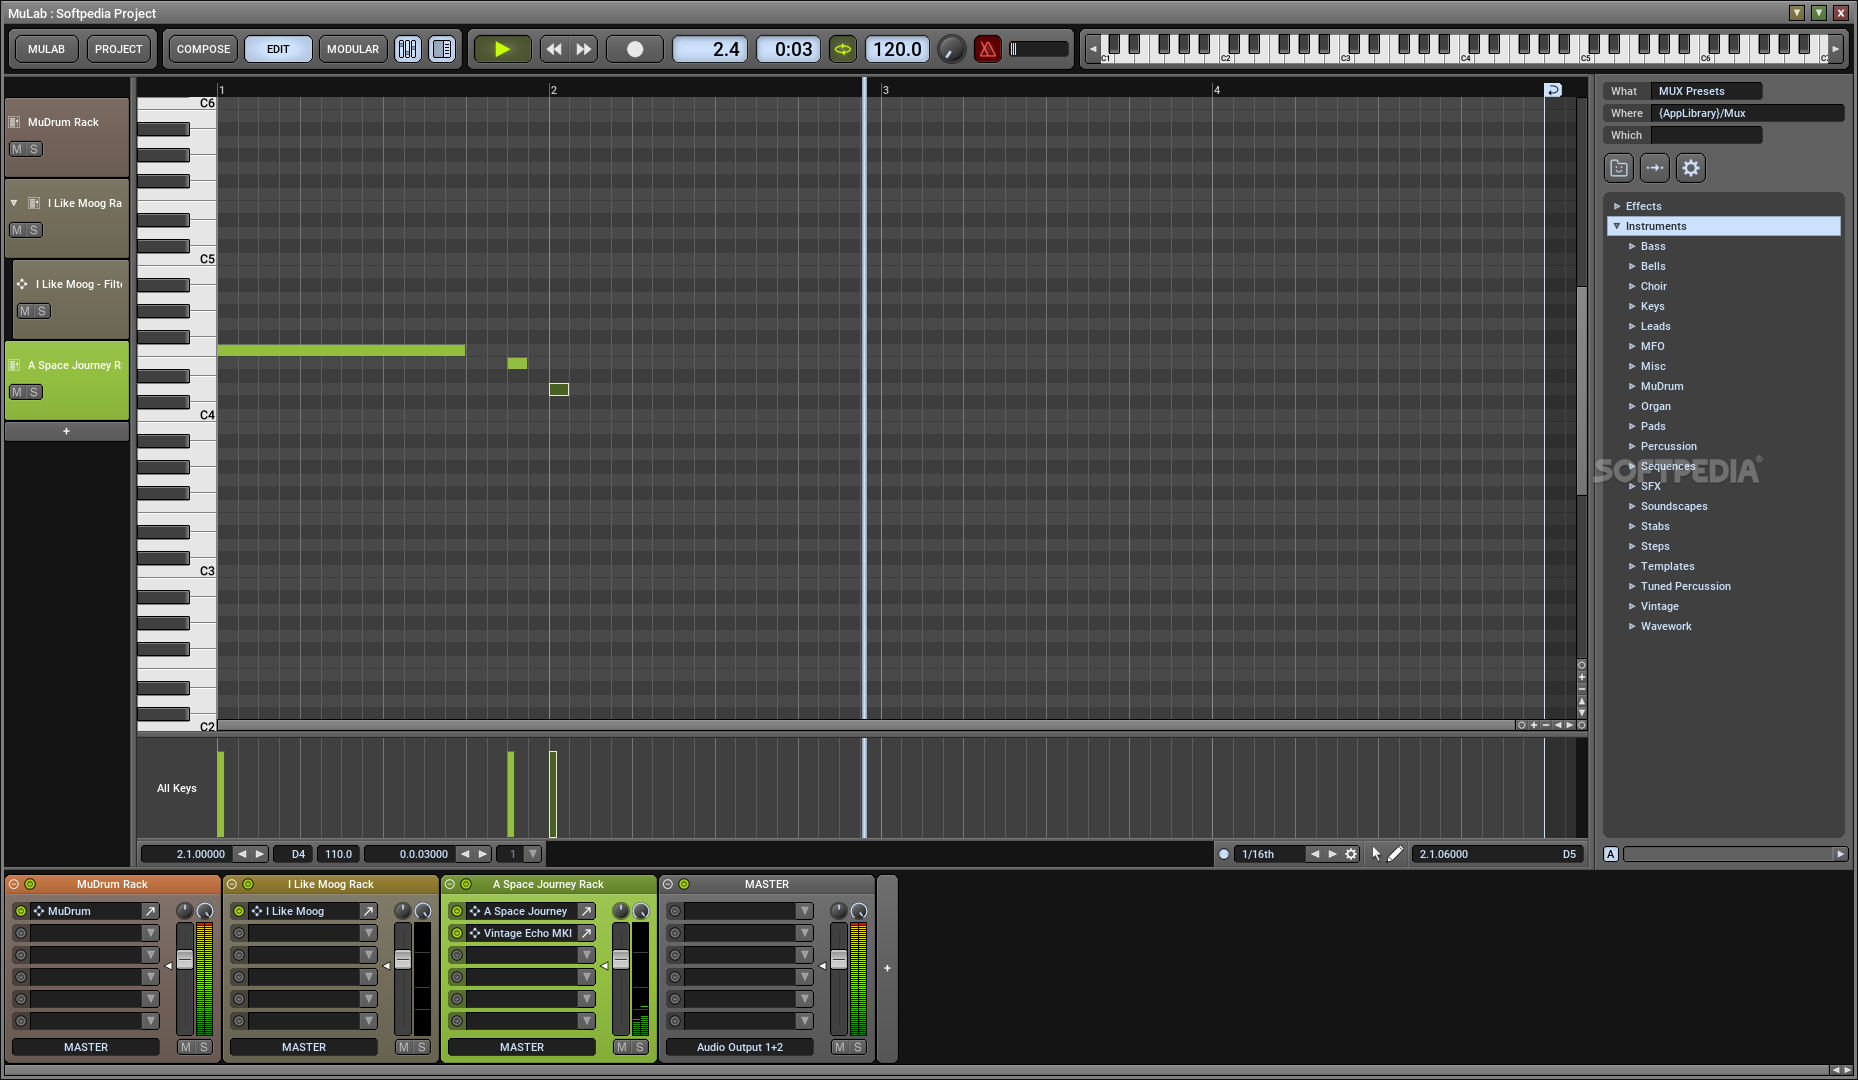The image size is (1858, 1080).
Task: Bypass the A Space Journey module power toggle
Action: pos(457,911)
